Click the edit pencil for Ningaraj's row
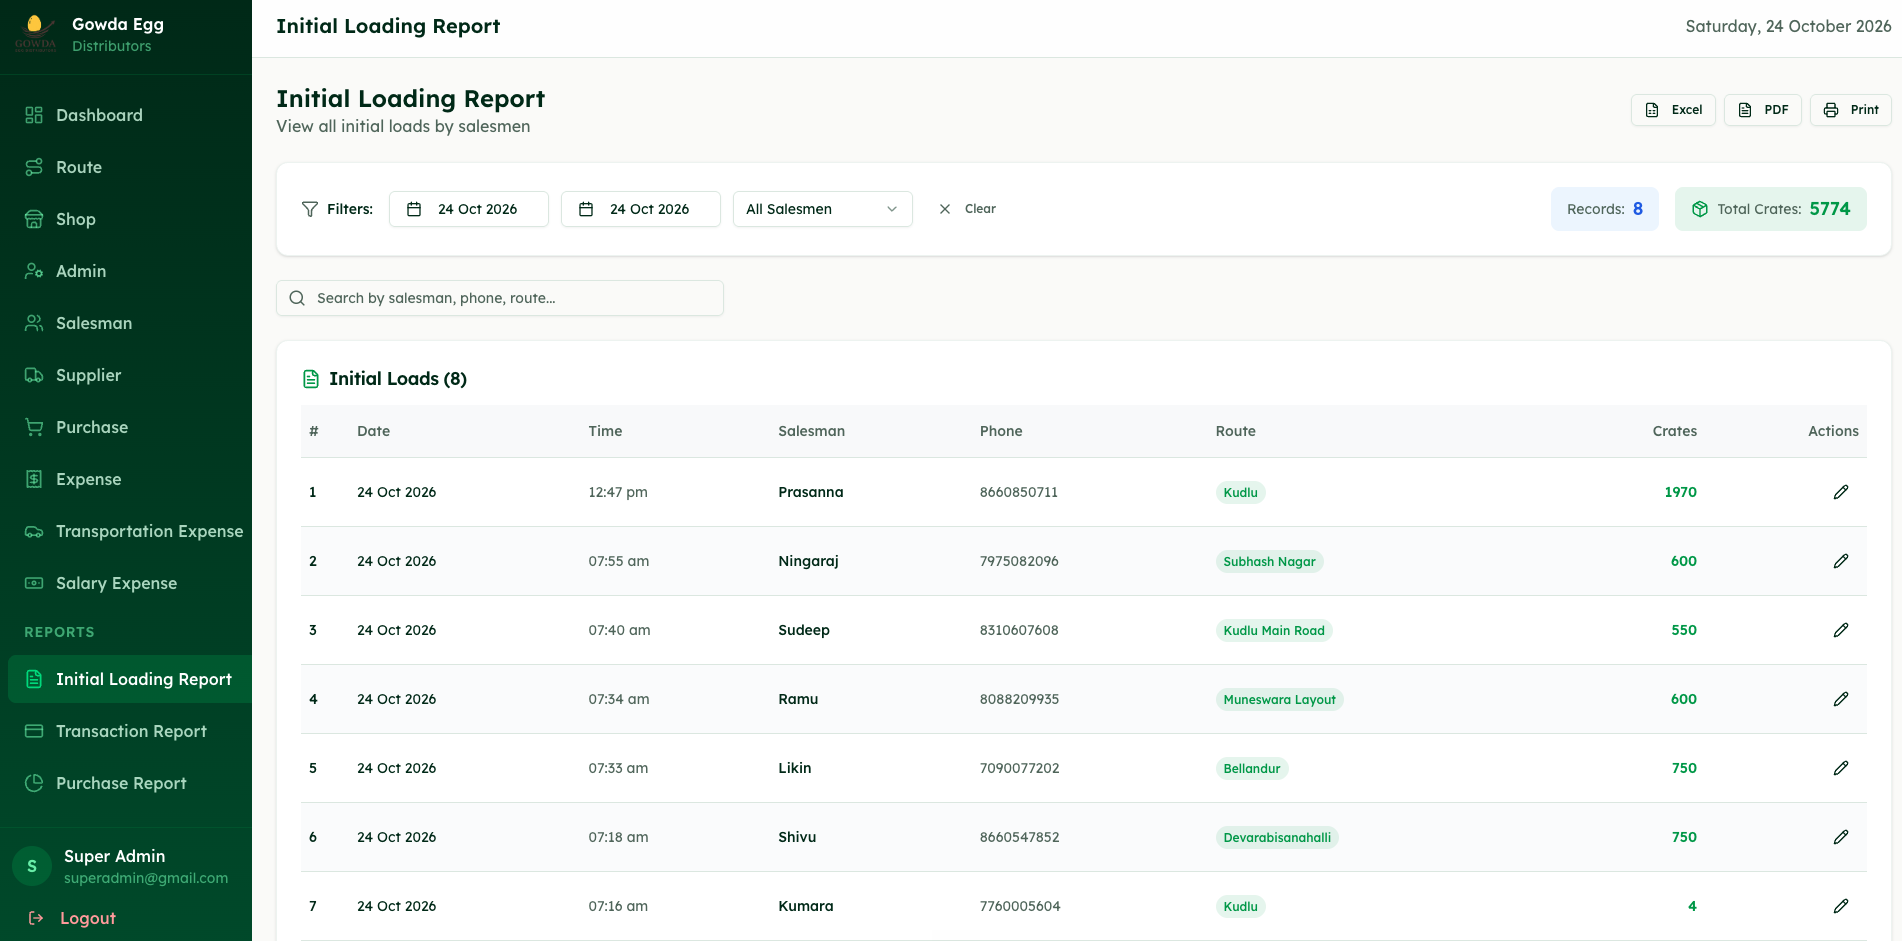This screenshot has height=941, width=1902. 1840,561
